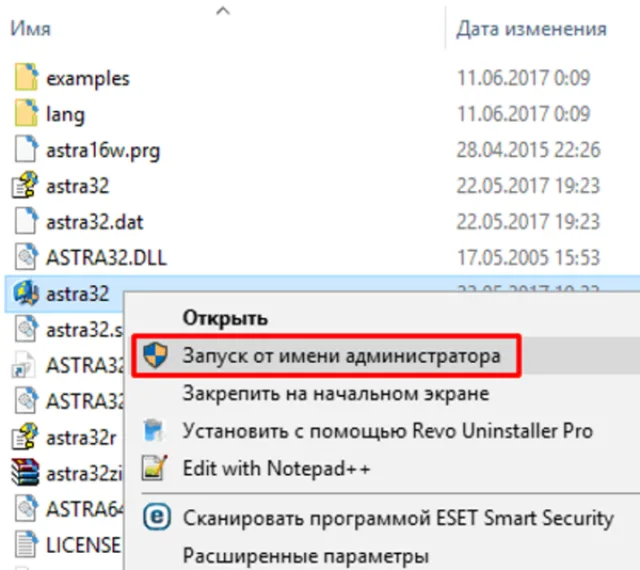Select Сканировать программой ESET Smart Security
This screenshot has height=570, width=640.
click(398, 518)
